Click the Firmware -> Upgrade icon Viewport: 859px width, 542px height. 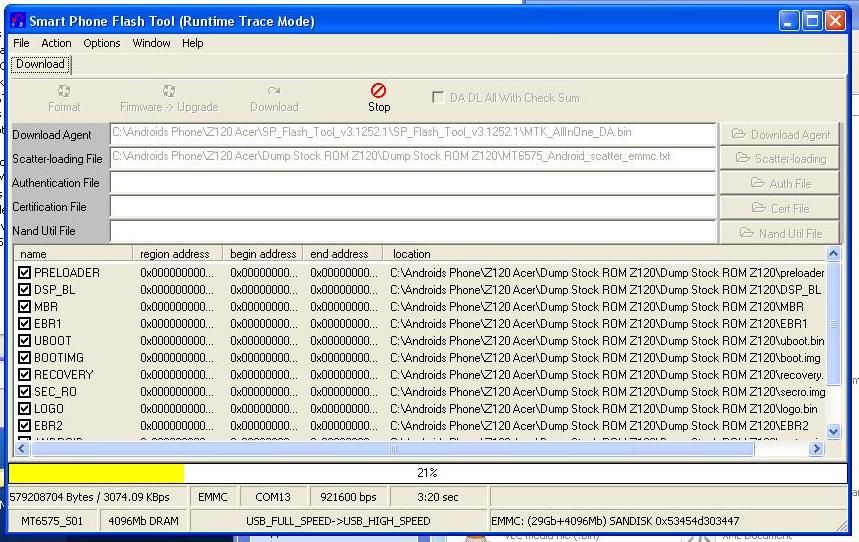tap(169, 91)
